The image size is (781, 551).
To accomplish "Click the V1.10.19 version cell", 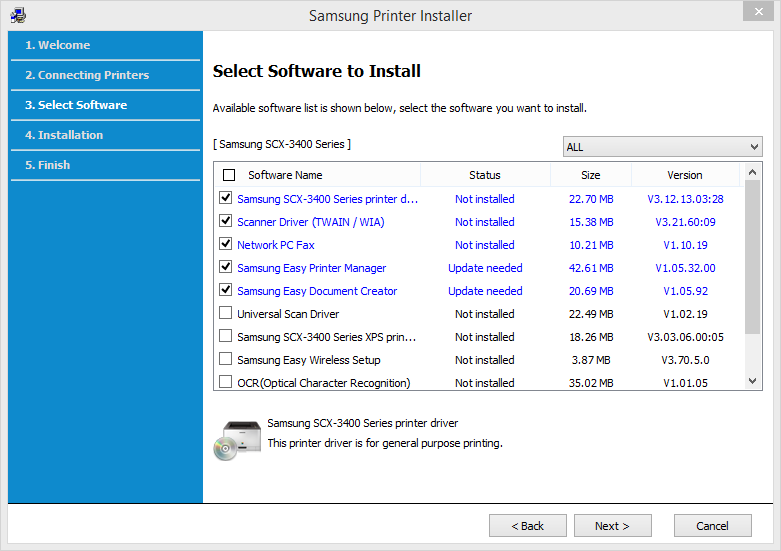I will point(685,245).
